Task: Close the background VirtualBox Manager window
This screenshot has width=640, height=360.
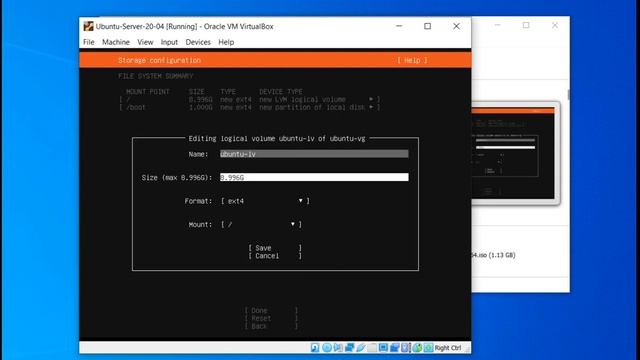Action: coord(555,25)
